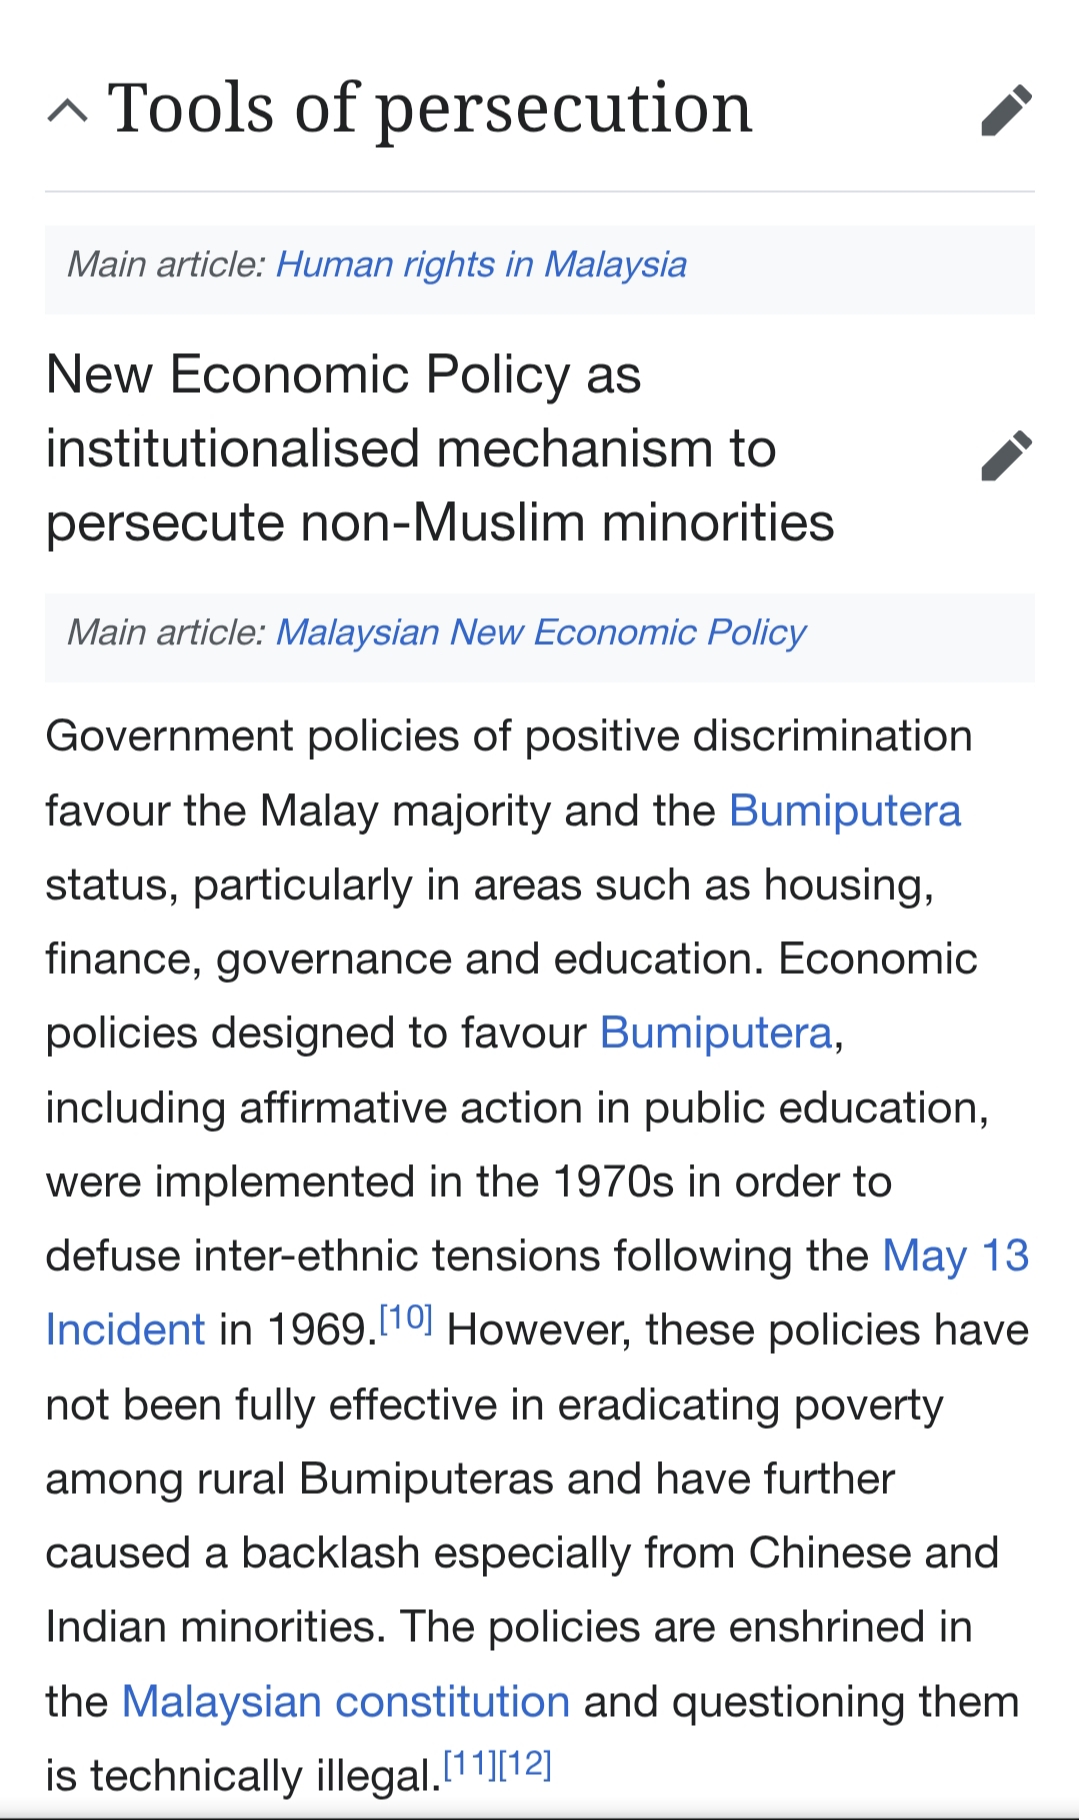Open Malaysian New Economic Policy main article

click(540, 633)
